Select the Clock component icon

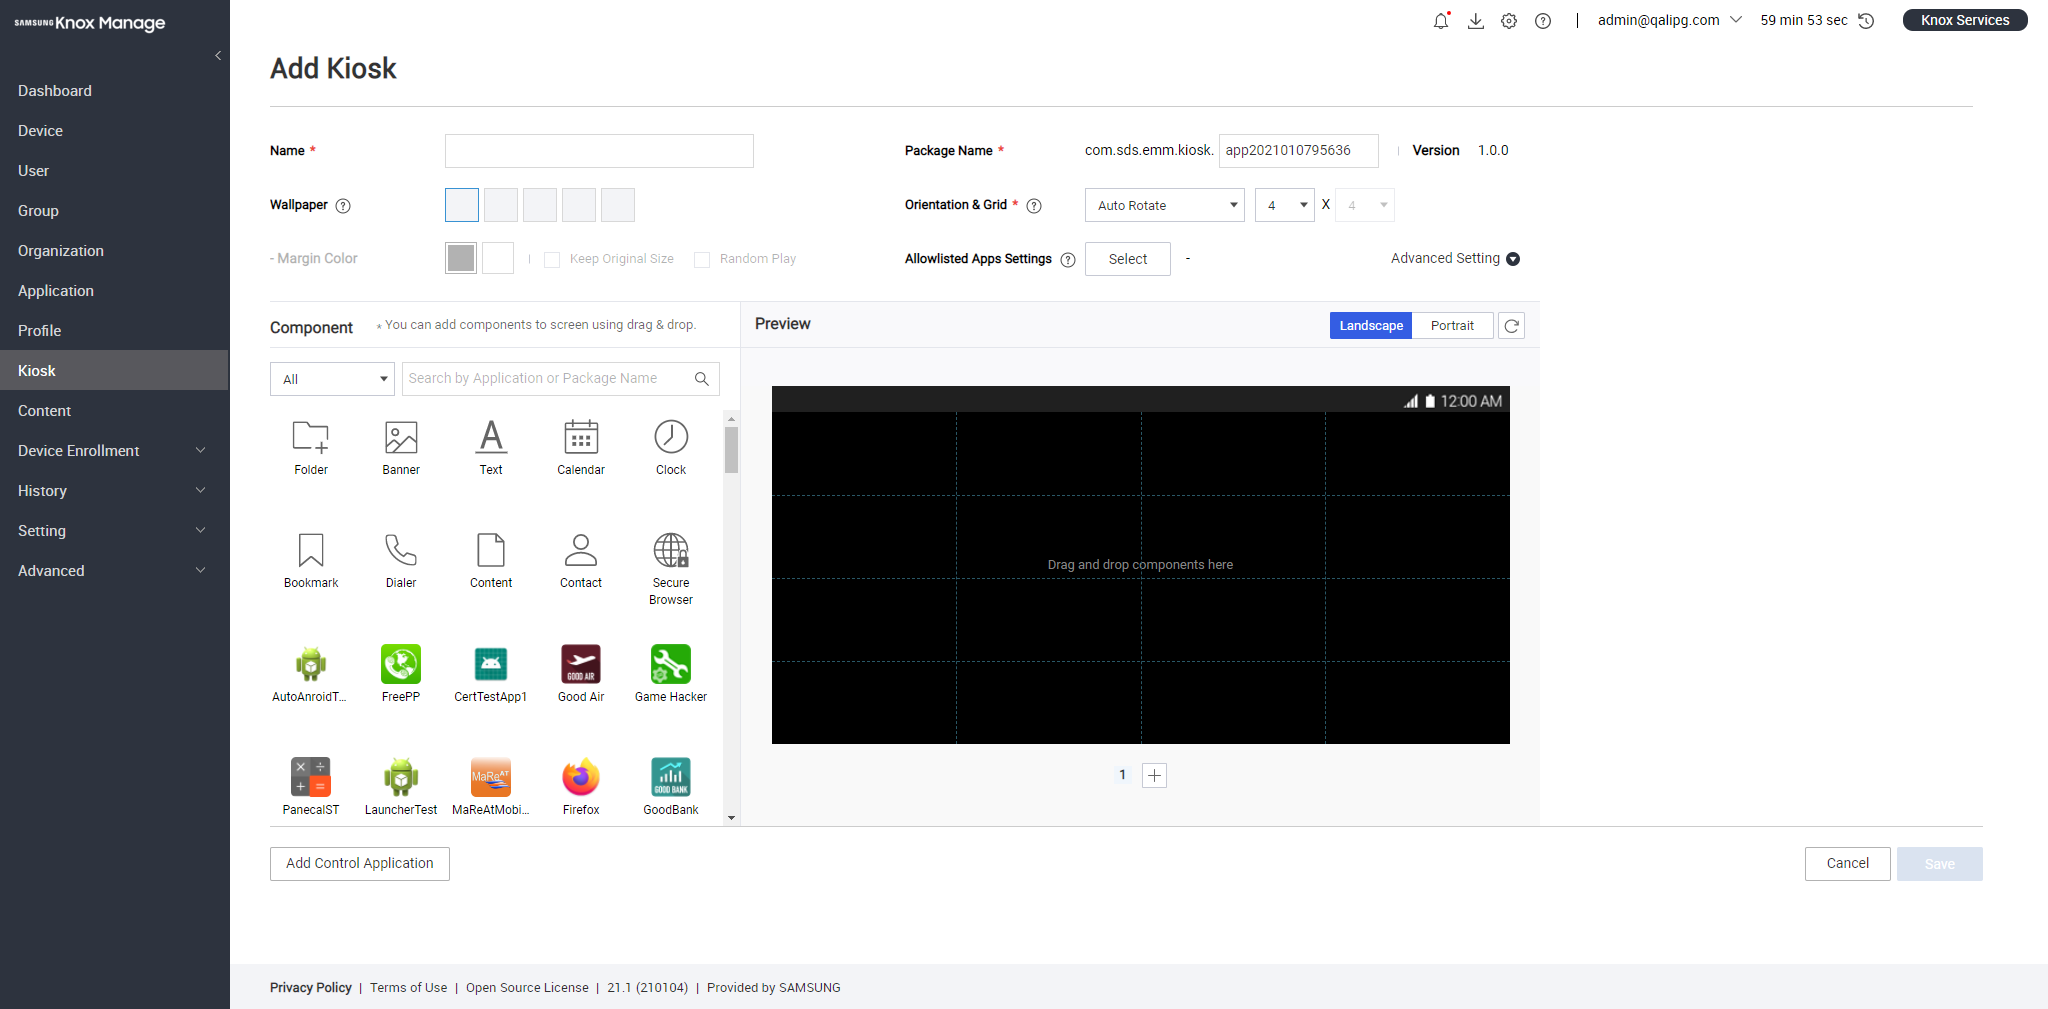point(671,437)
